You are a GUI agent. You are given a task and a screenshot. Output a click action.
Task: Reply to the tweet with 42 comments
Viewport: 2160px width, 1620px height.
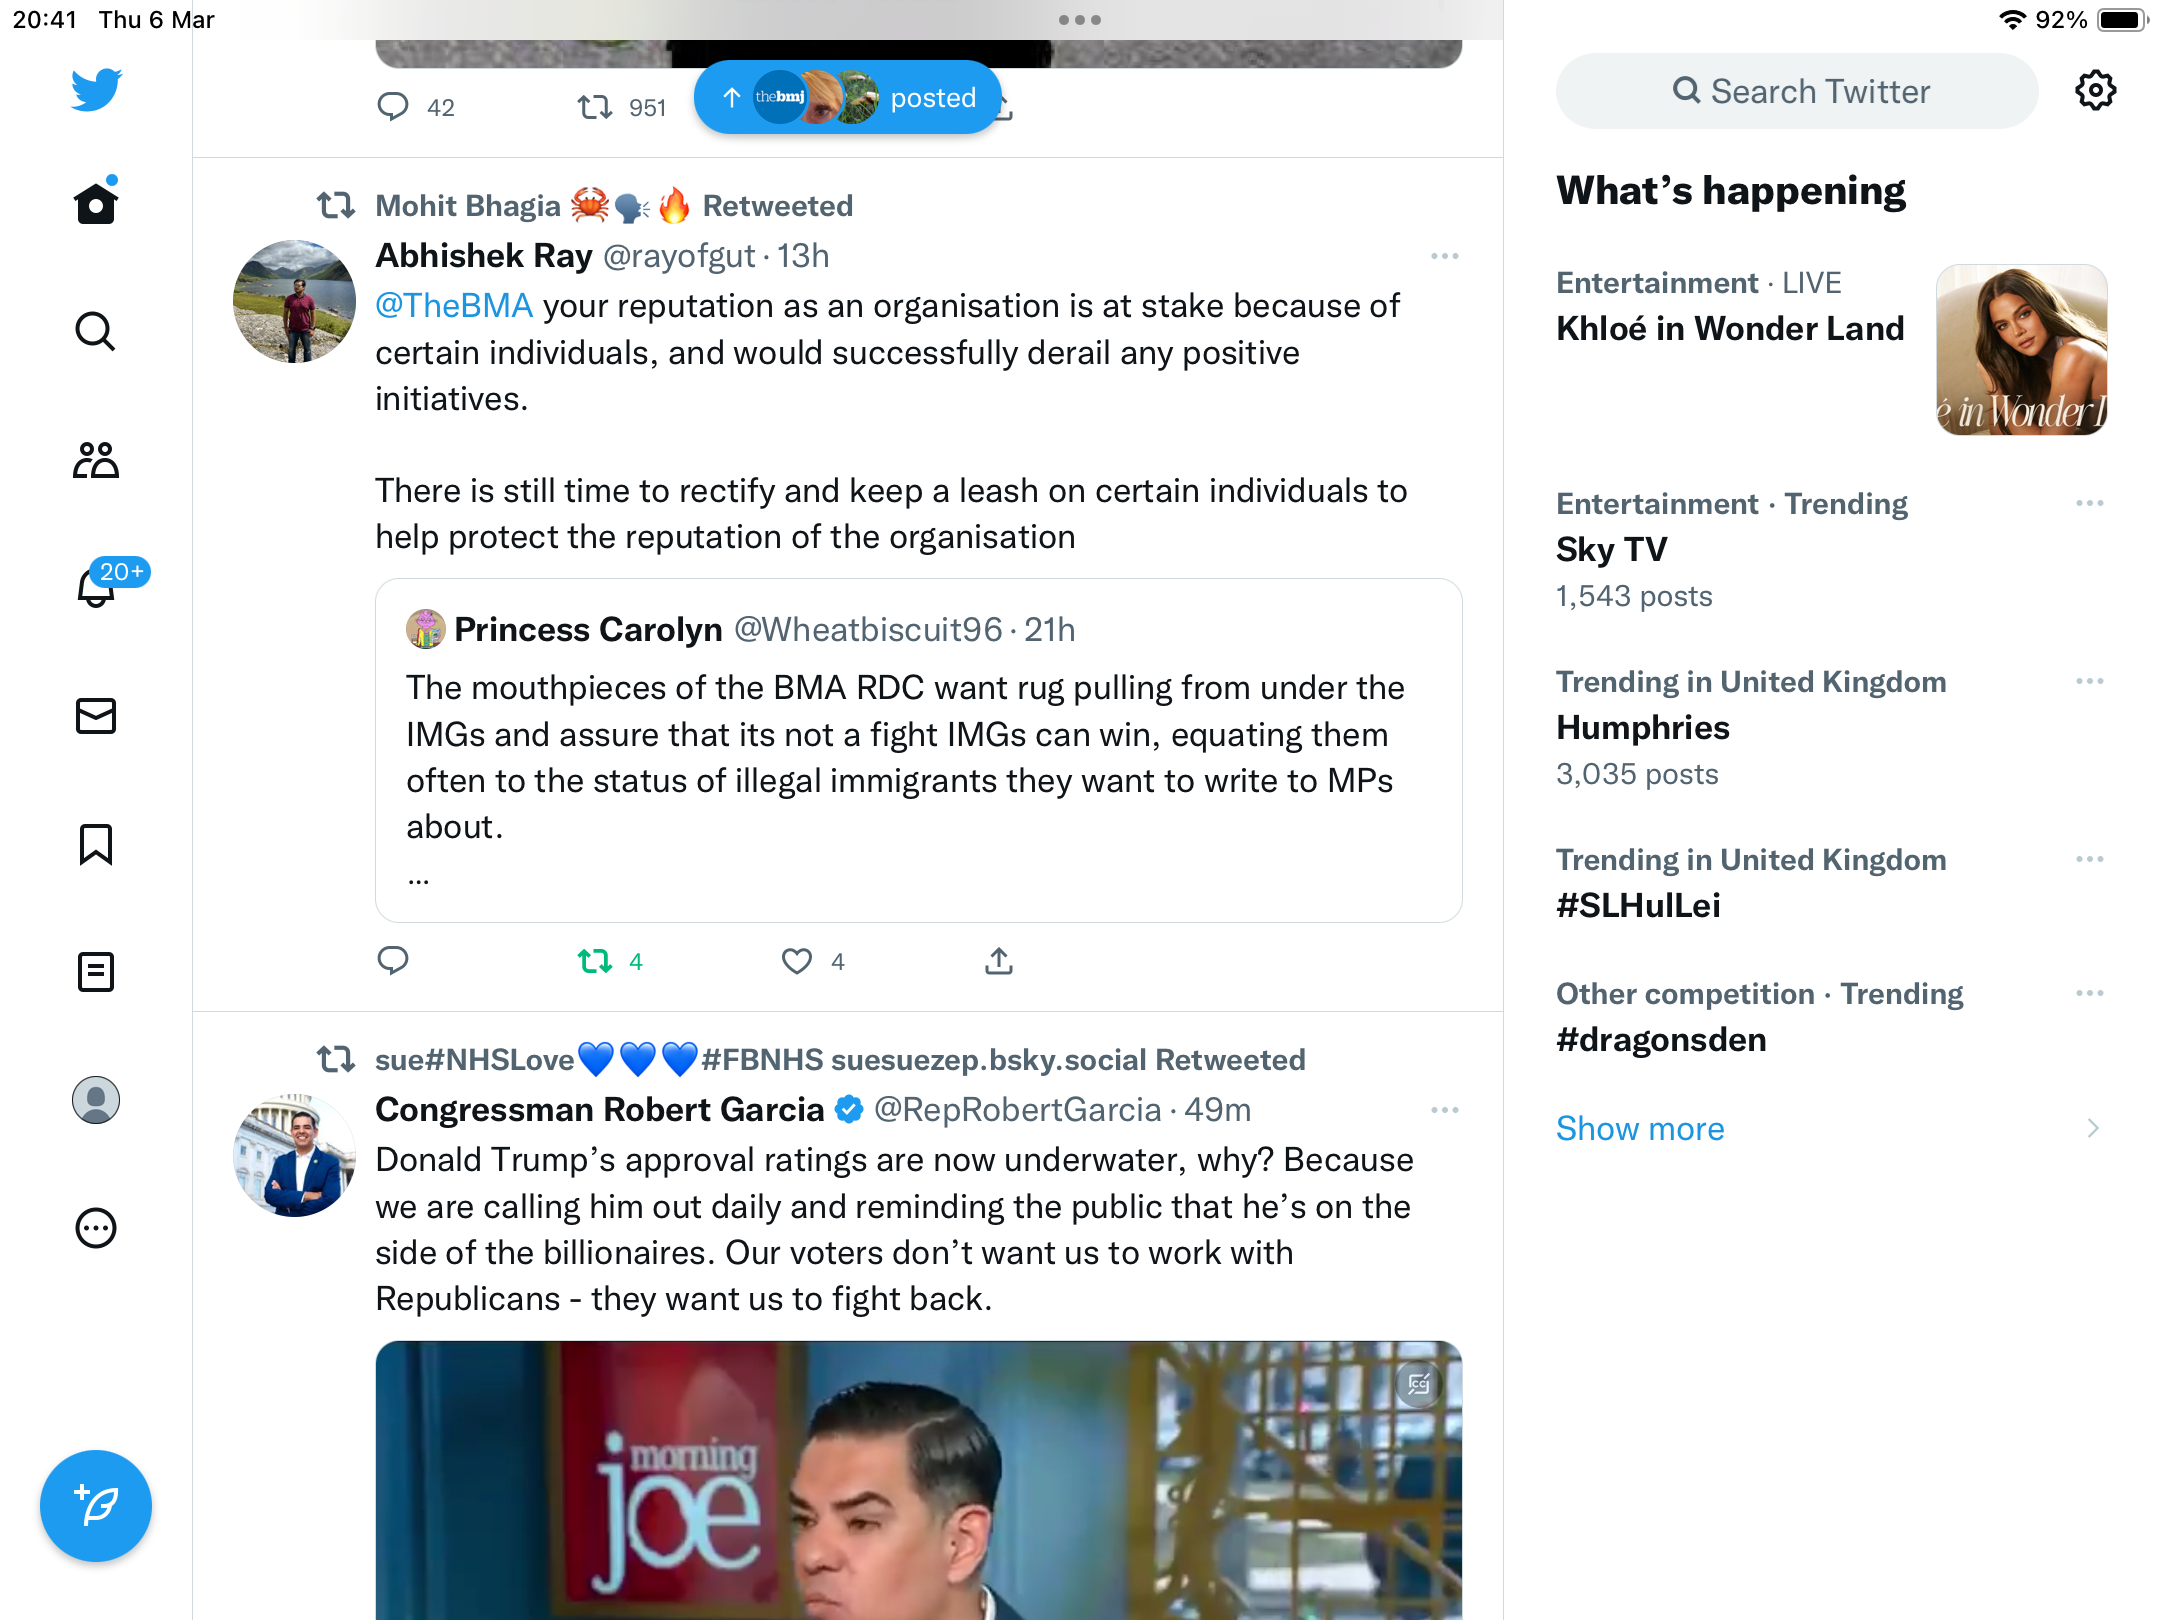click(x=393, y=106)
